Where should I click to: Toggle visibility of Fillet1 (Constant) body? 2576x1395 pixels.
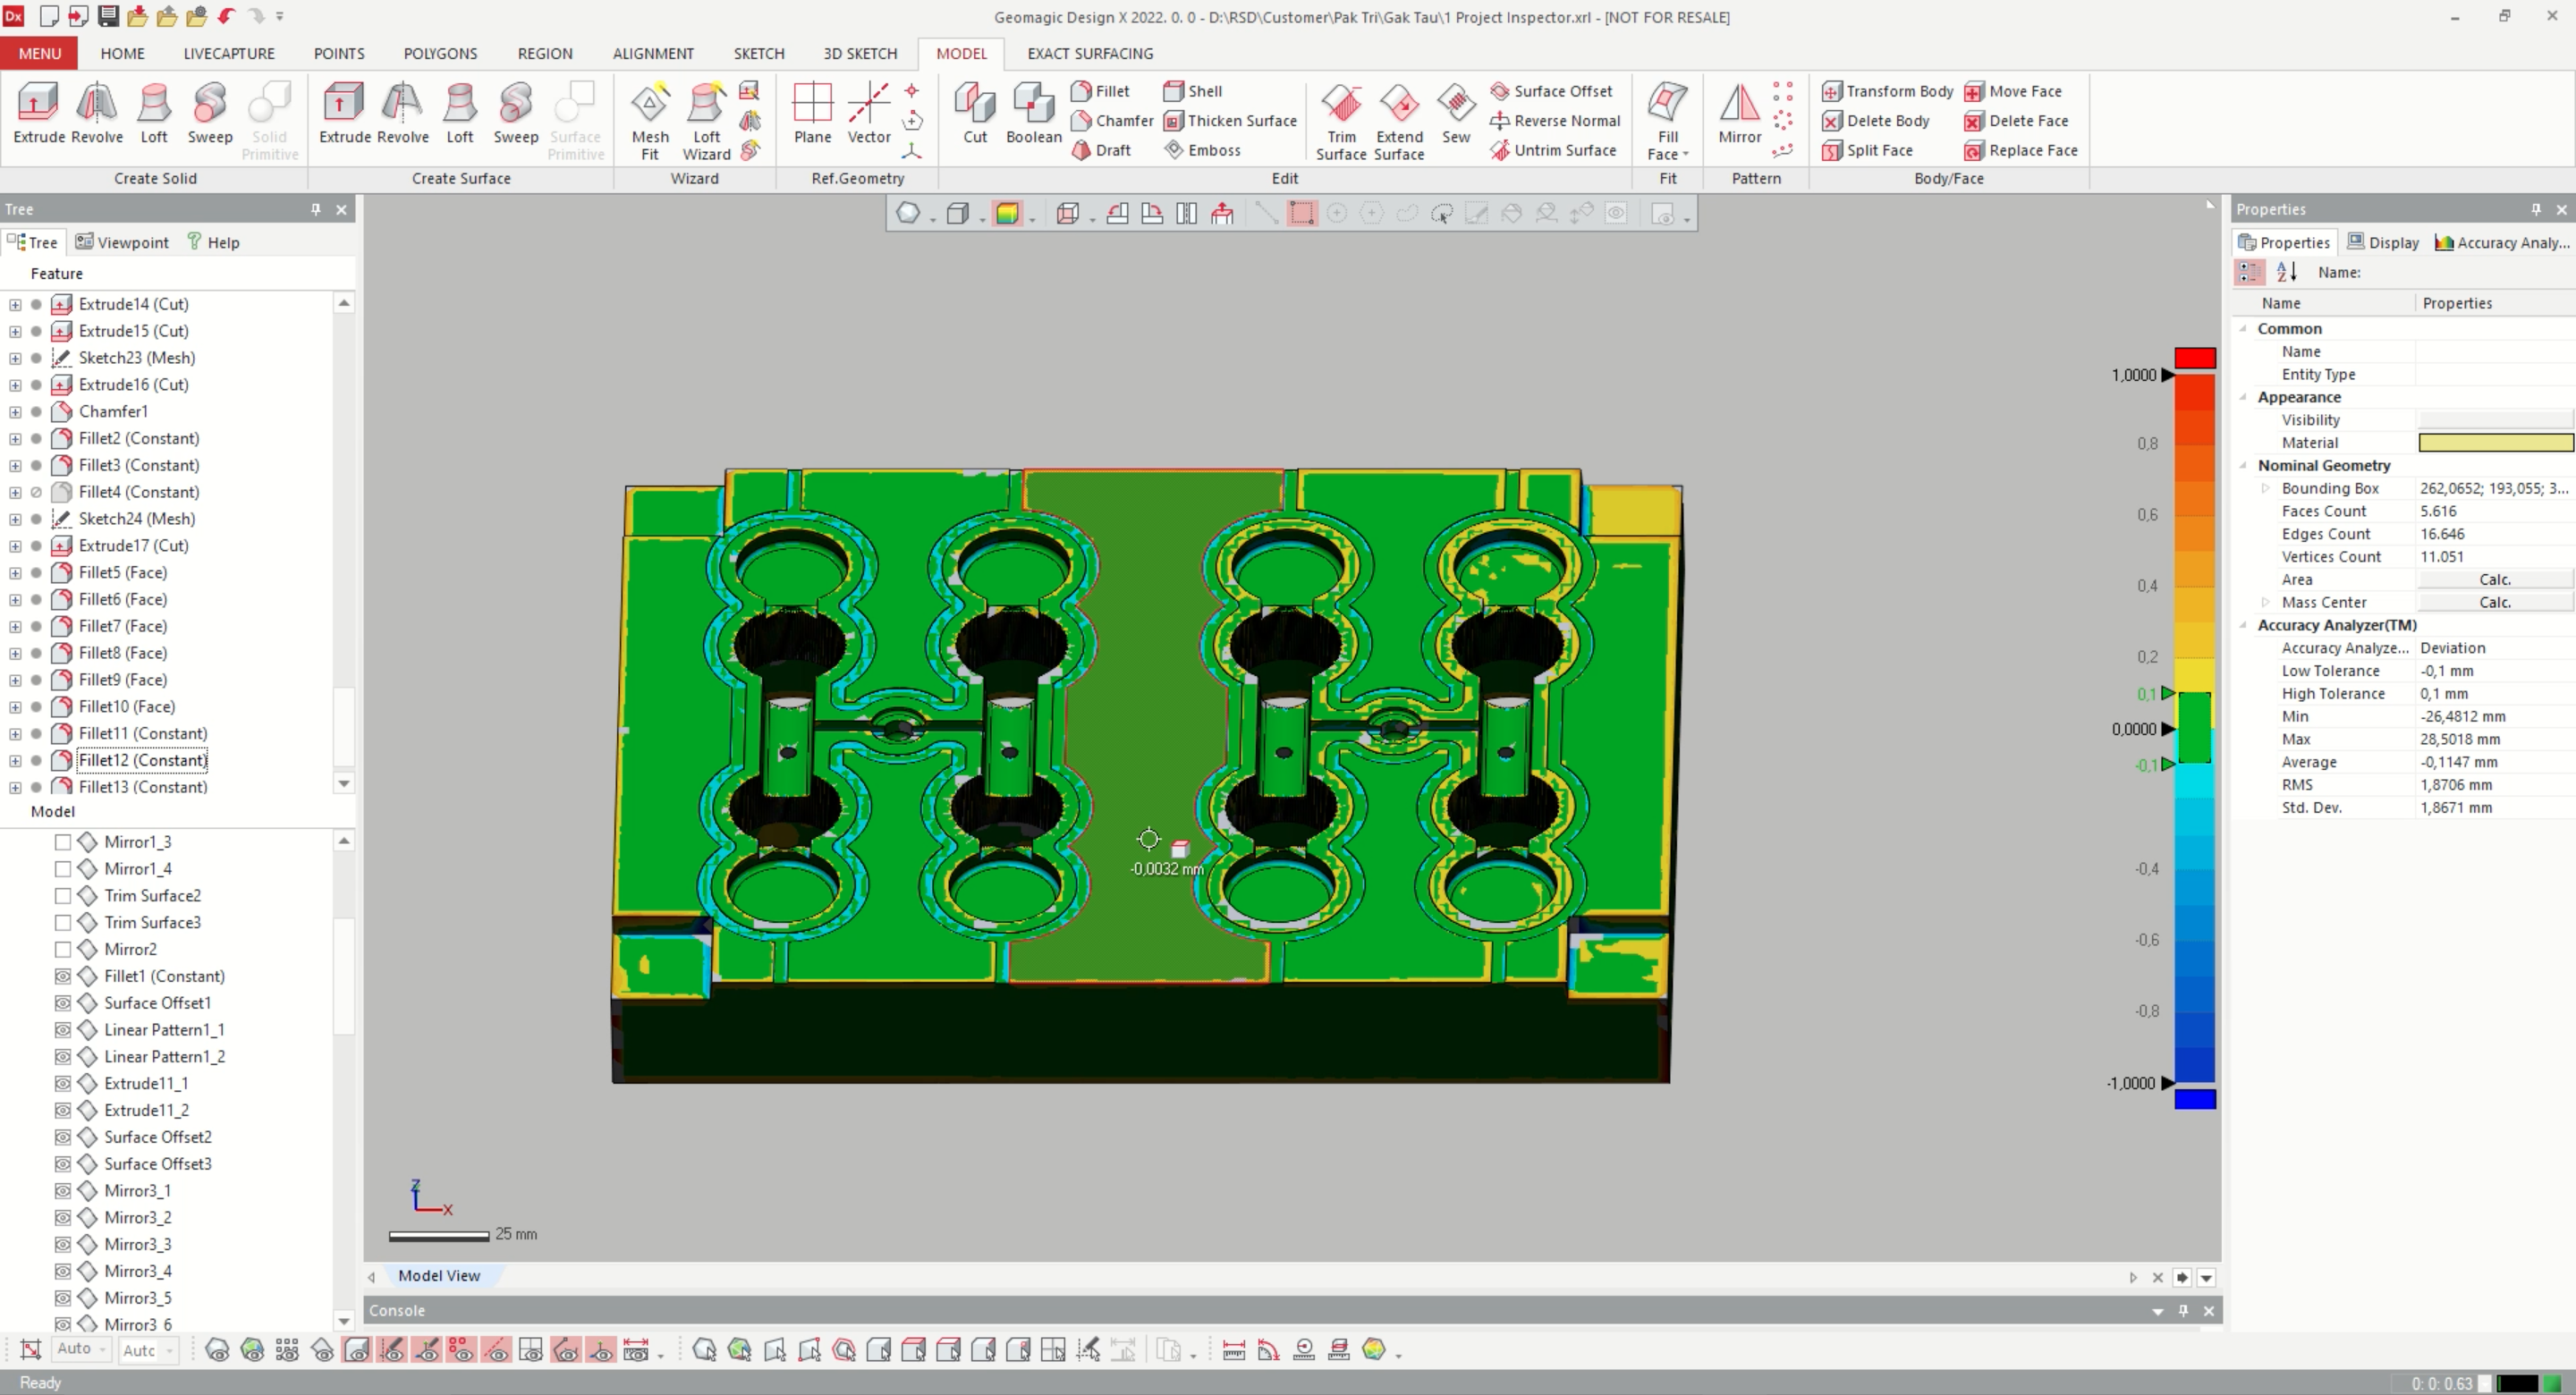coord(63,976)
